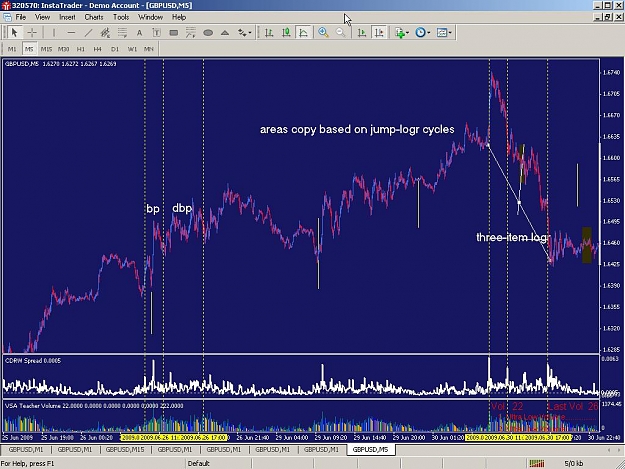The image size is (625, 469).
Task: Open the Tools menu
Action: point(121,17)
